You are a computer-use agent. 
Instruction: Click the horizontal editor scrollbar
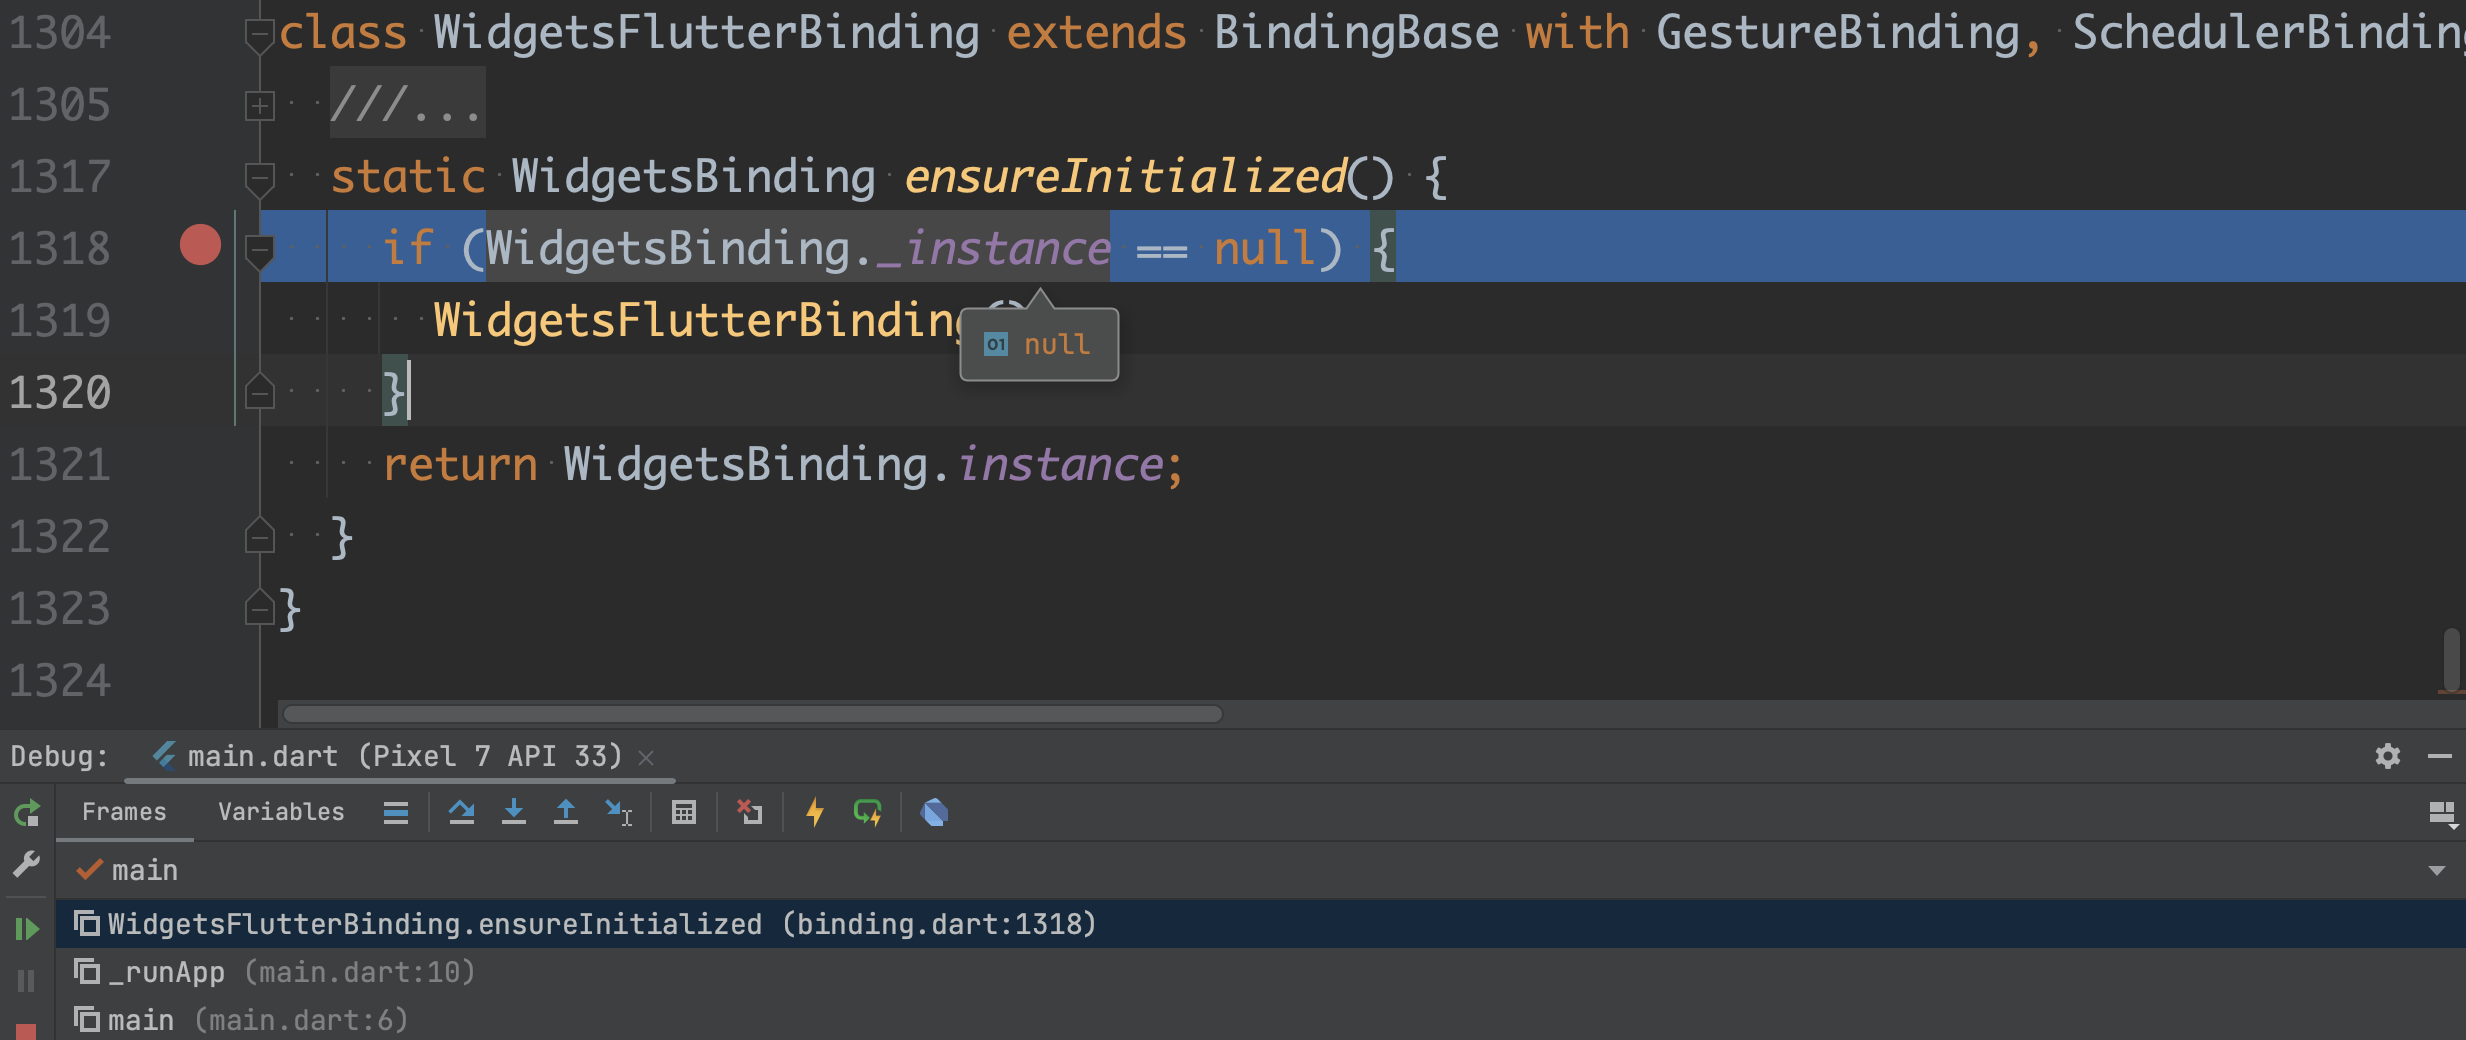(753, 714)
